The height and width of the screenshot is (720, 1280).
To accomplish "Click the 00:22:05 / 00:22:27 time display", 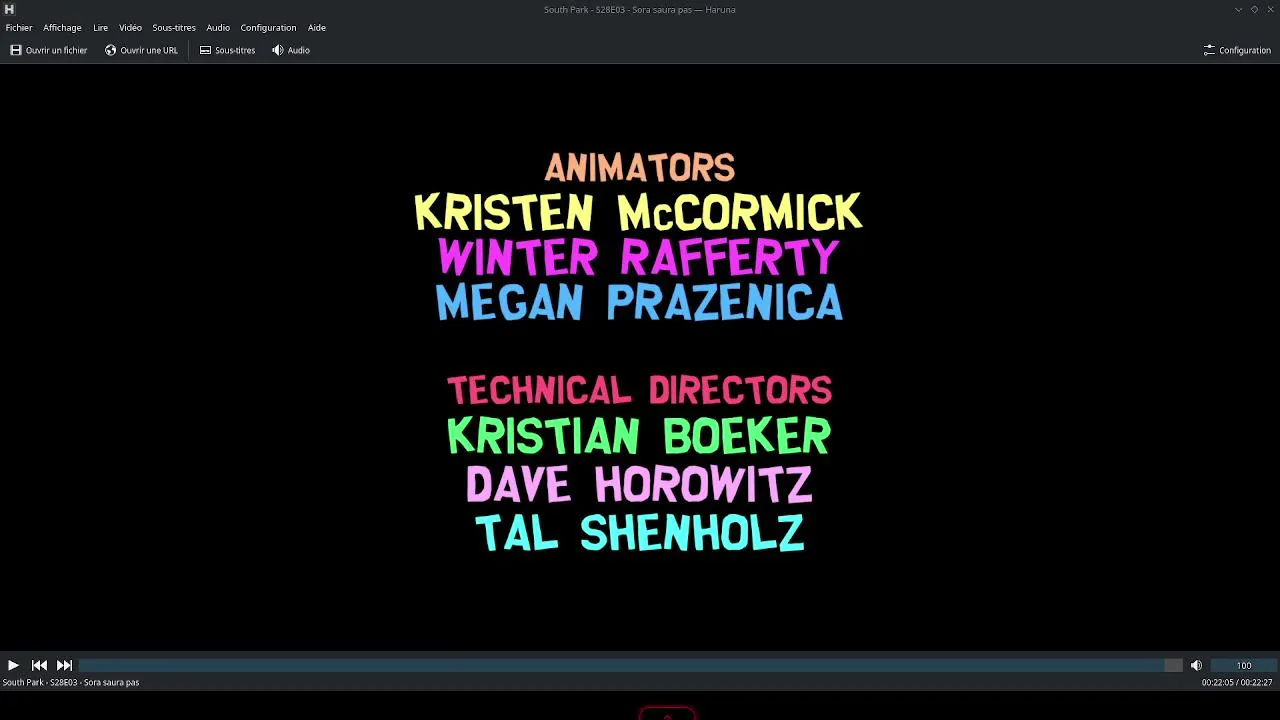I will pos(1237,683).
